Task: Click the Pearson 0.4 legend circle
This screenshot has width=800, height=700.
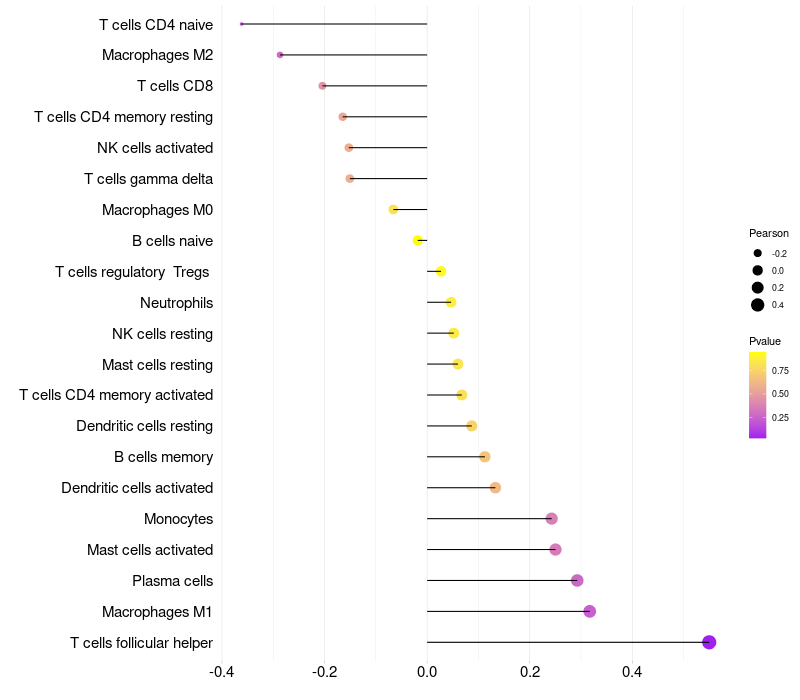Action: click(x=758, y=305)
